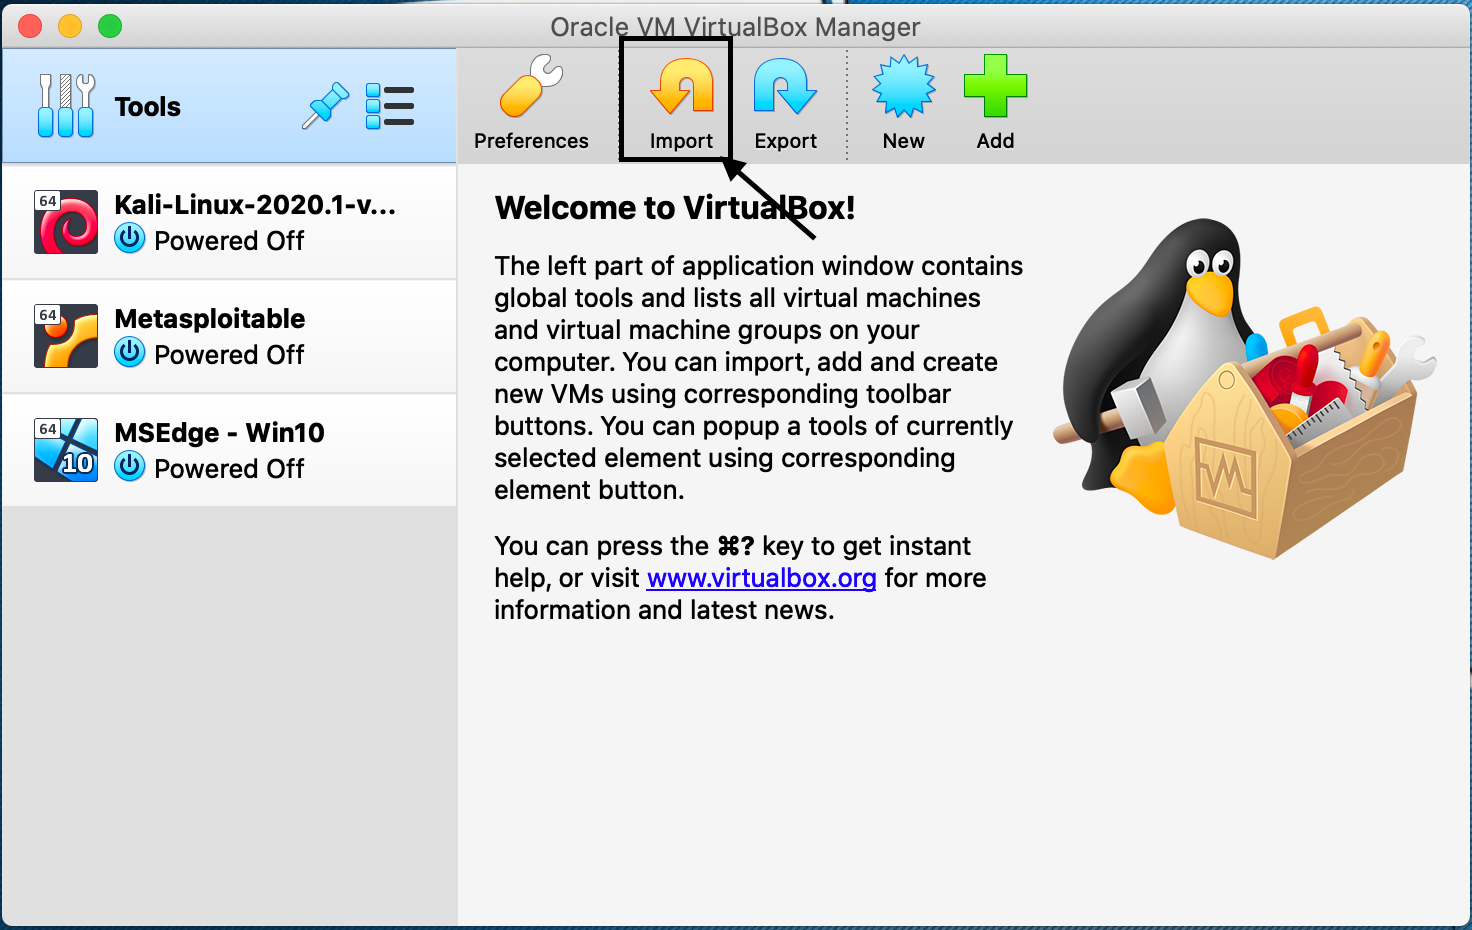Open the Tools list menu icon
1472x930 pixels.
coord(390,106)
